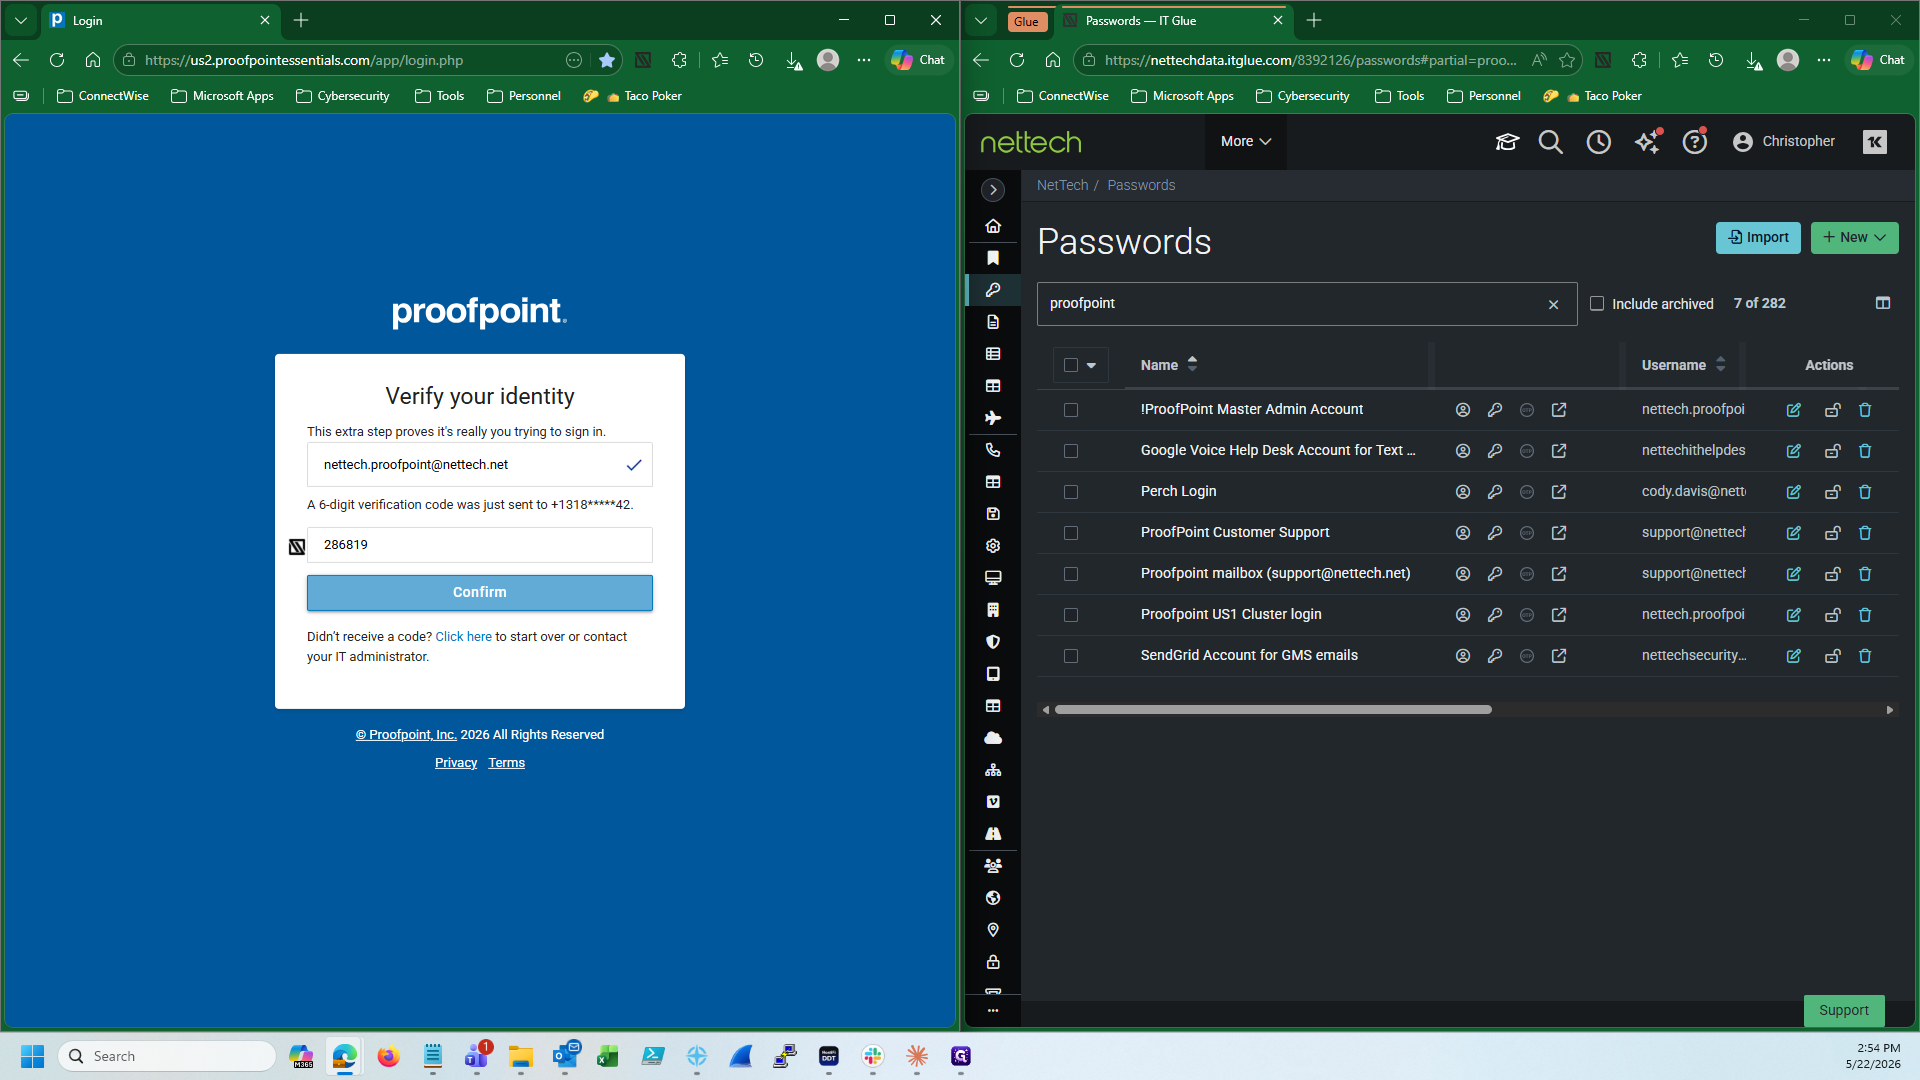Click the green Support button

pyautogui.click(x=1844, y=1011)
